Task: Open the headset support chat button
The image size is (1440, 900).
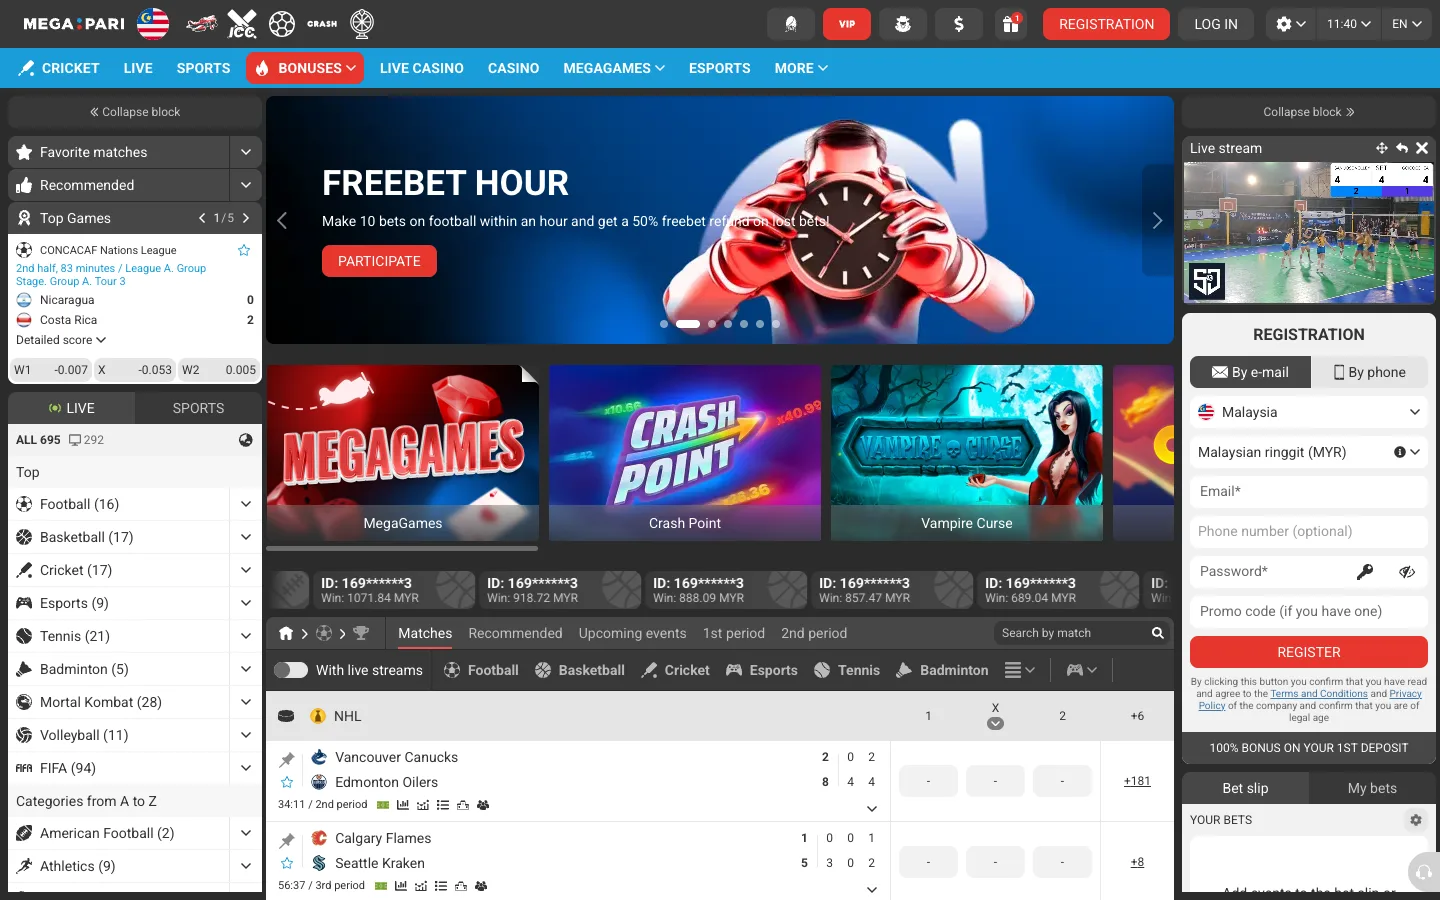Action: (x=1423, y=872)
